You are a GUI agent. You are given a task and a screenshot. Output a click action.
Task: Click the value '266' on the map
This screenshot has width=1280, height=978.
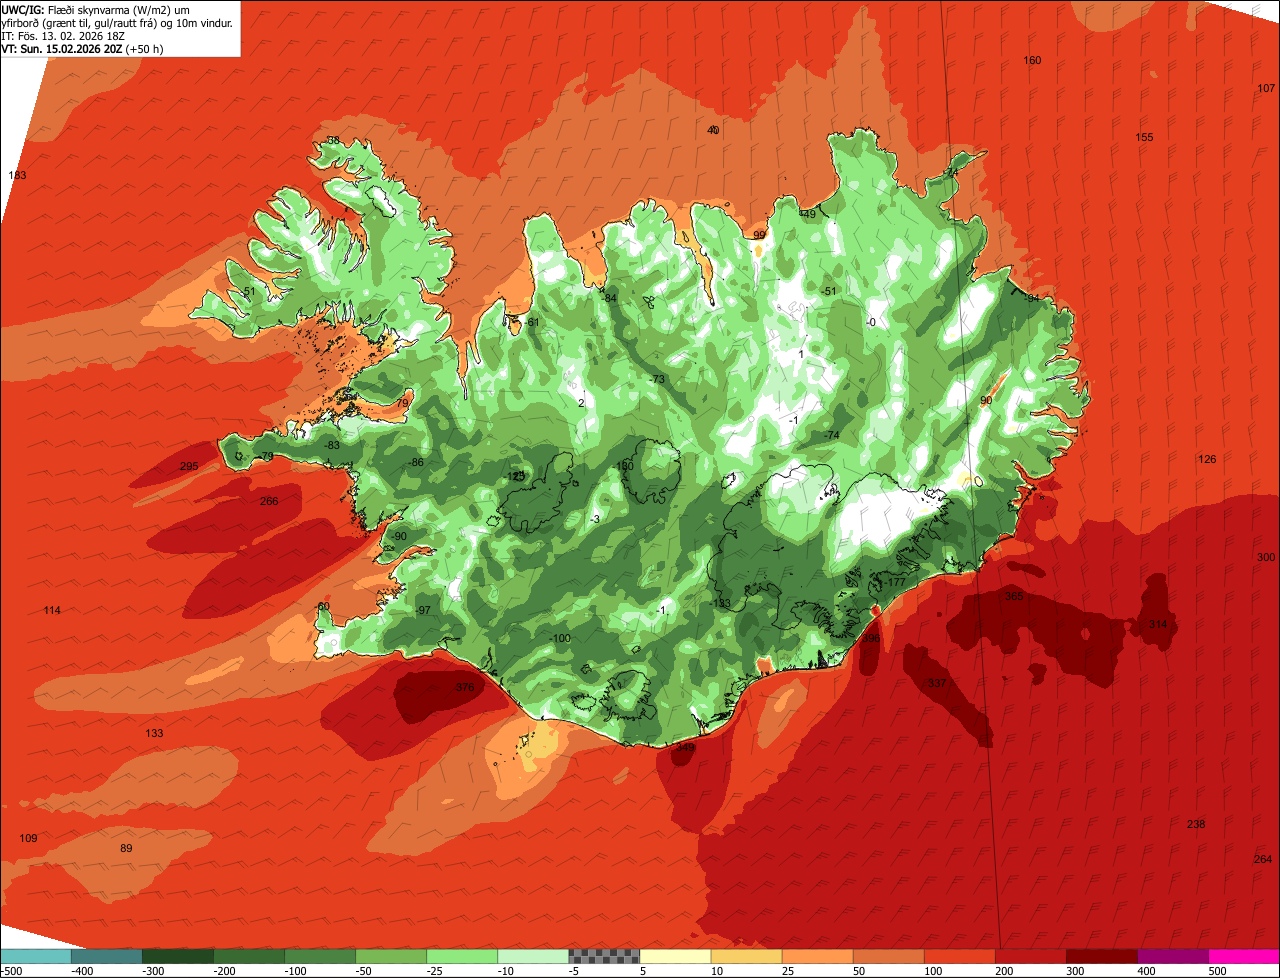269,501
